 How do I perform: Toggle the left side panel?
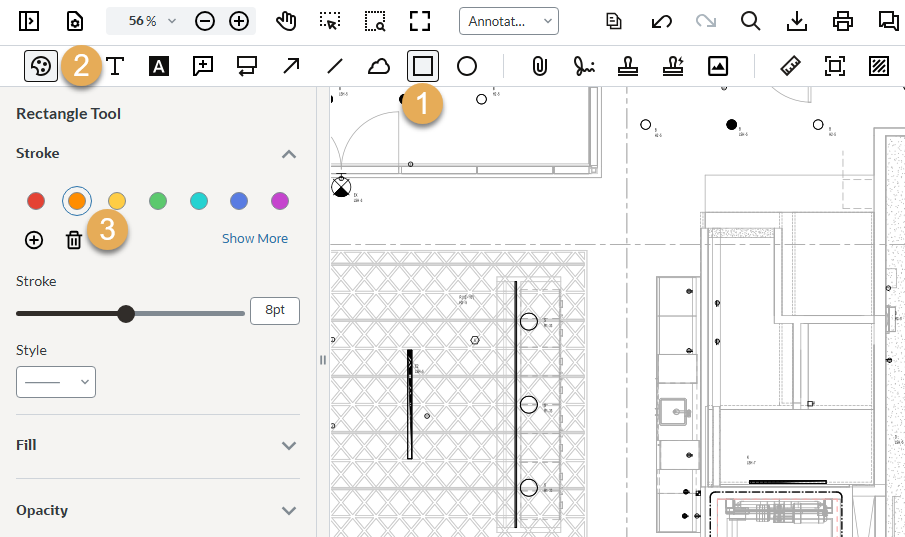(x=29, y=21)
